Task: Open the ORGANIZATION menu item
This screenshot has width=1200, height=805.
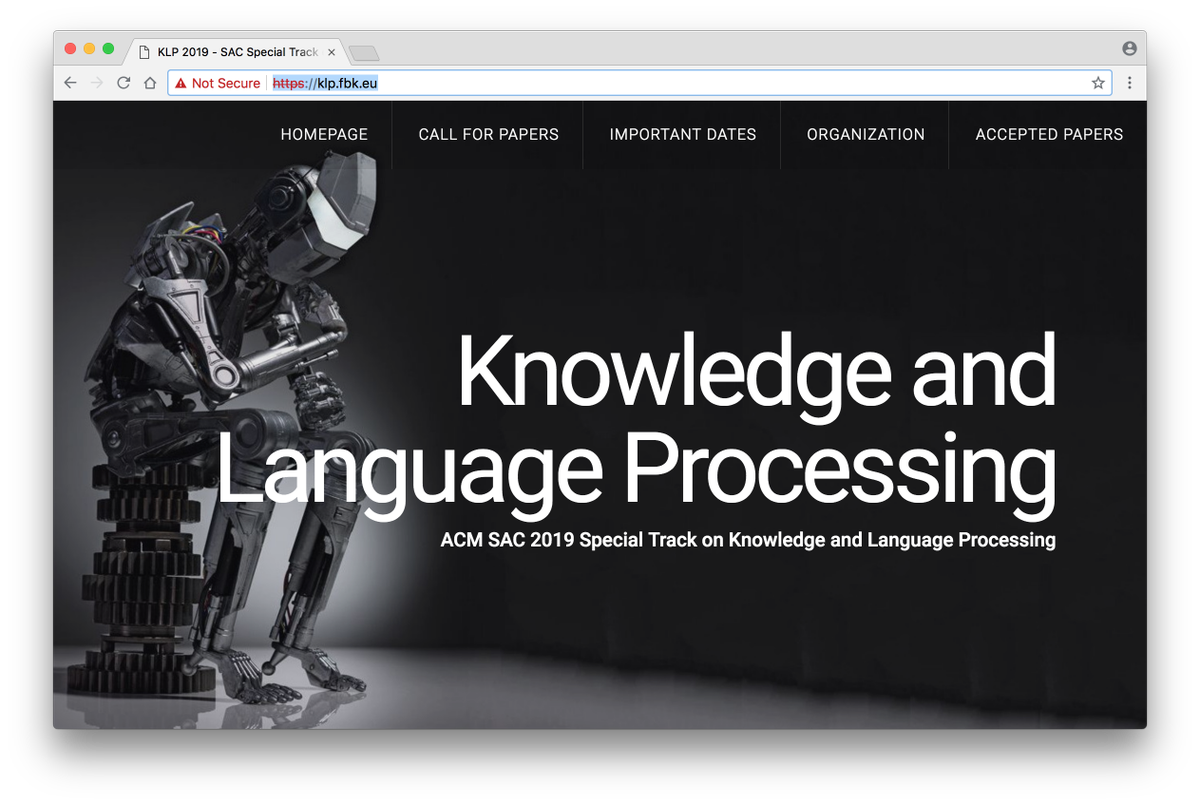Action: pos(866,134)
